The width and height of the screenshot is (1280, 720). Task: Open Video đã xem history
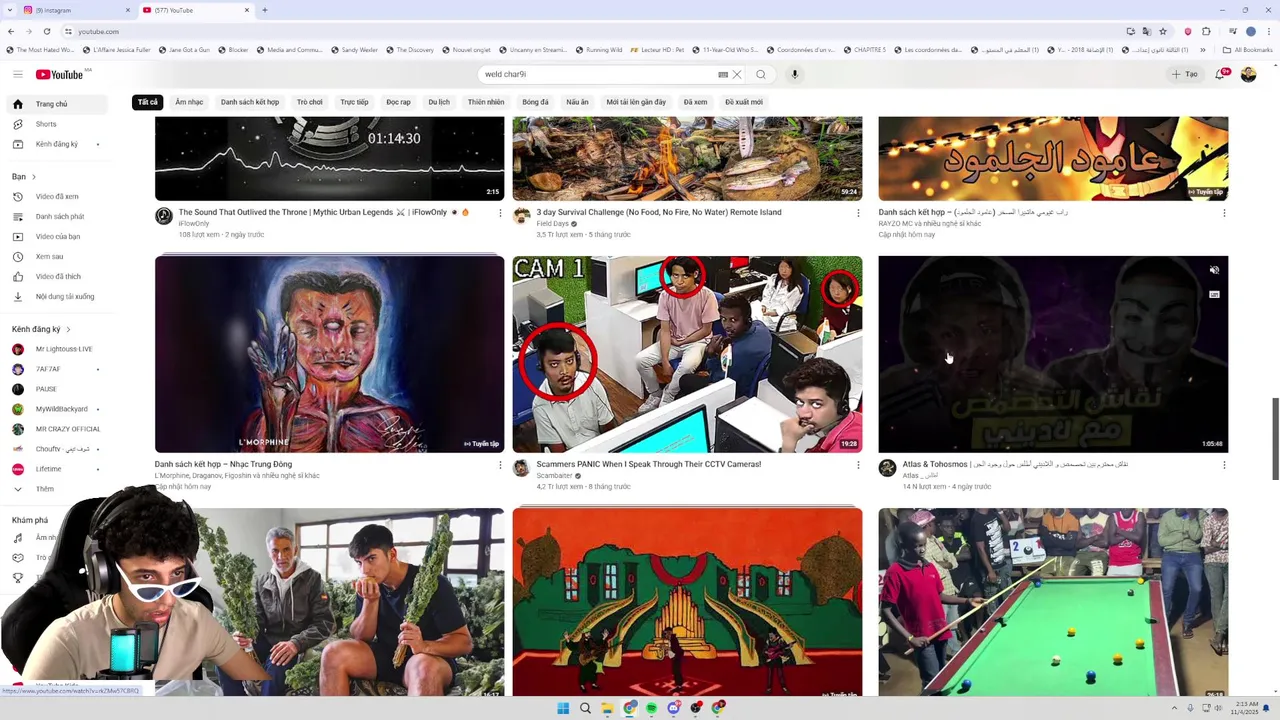(55, 197)
